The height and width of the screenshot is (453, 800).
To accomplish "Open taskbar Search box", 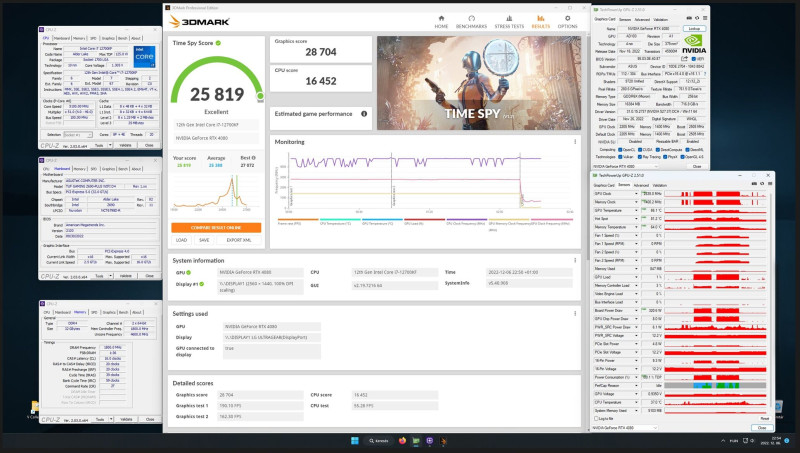I will coord(381,441).
